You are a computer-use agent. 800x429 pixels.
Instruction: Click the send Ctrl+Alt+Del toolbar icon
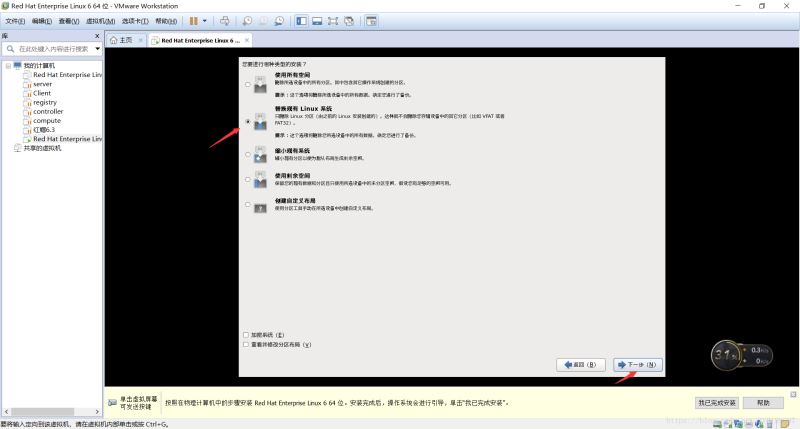pos(224,20)
